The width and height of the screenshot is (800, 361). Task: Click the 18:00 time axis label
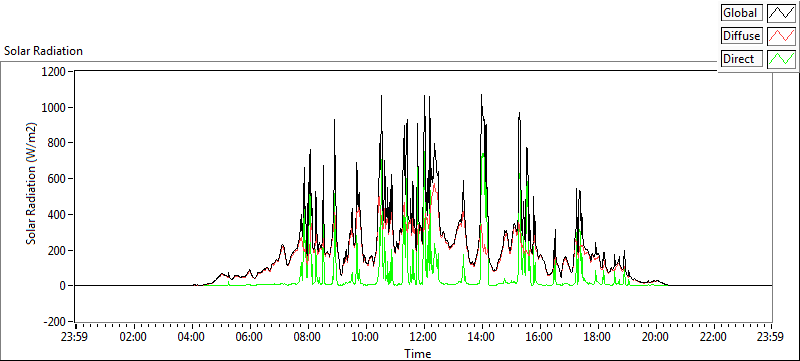point(597,337)
